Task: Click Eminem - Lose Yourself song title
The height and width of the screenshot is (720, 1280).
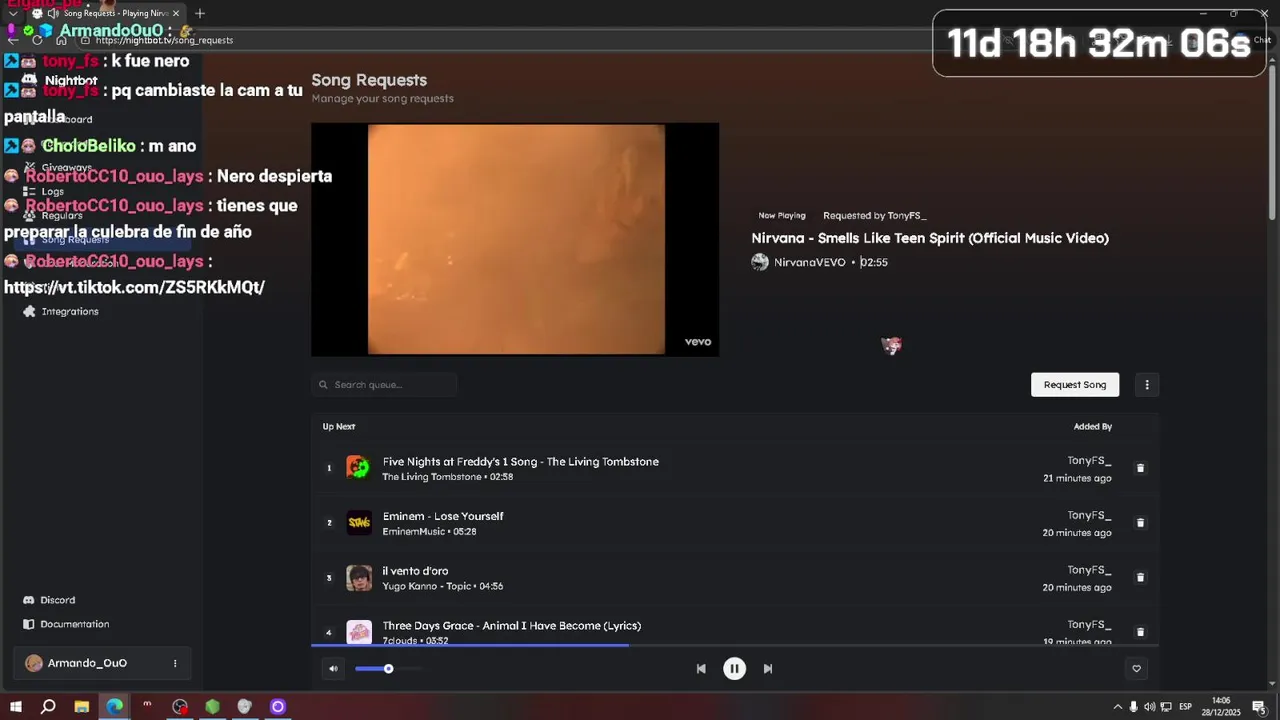Action: click(x=443, y=516)
